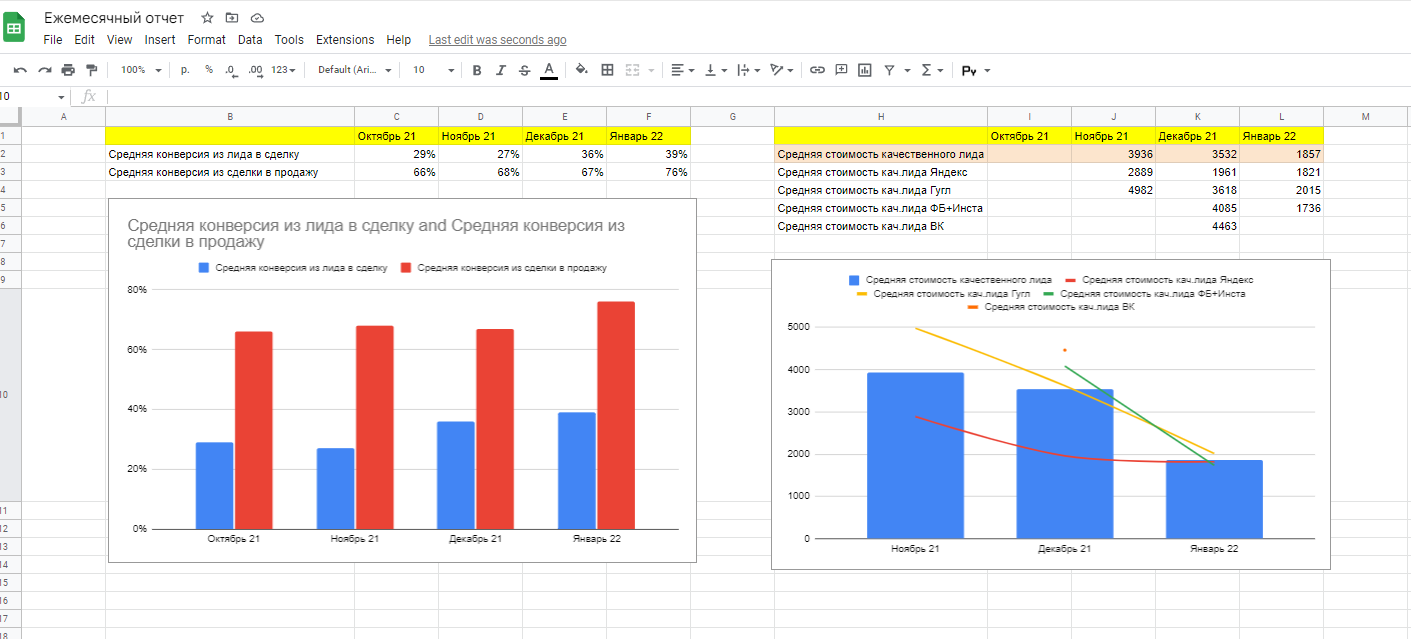Image resolution: width=1411 pixels, height=639 pixels.
Task: Open the Google Sheets home icon
Action: pos(15,27)
